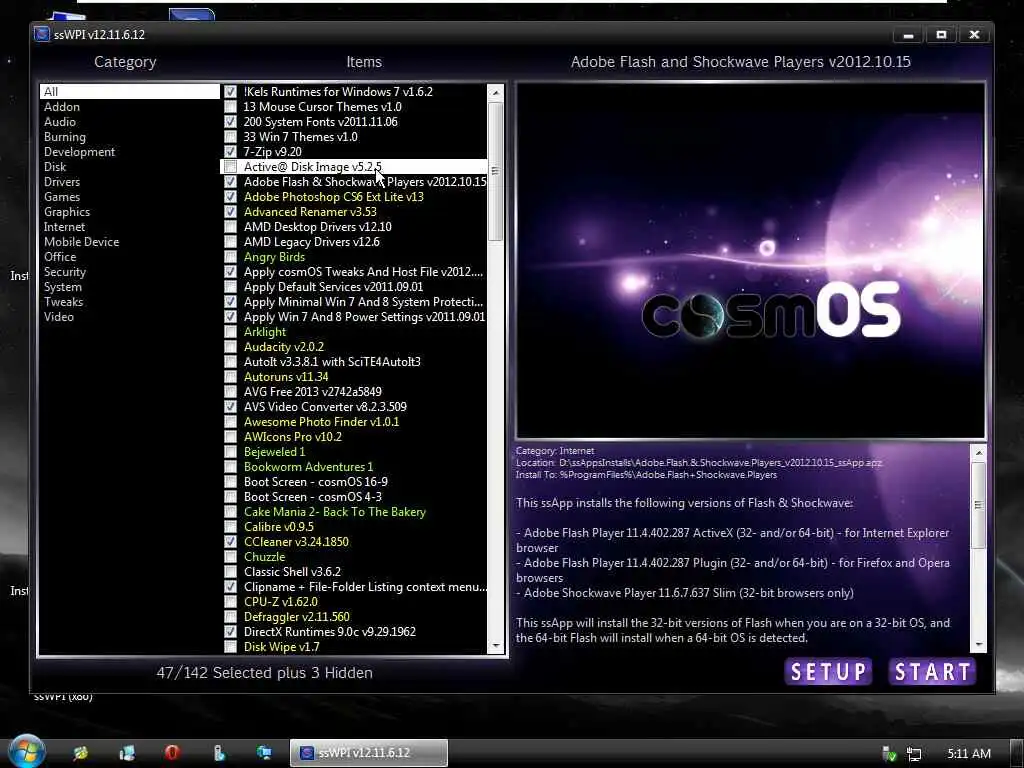Click items list scroll-up arrow
The width and height of the screenshot is (1024, 768).
[496, 93]
